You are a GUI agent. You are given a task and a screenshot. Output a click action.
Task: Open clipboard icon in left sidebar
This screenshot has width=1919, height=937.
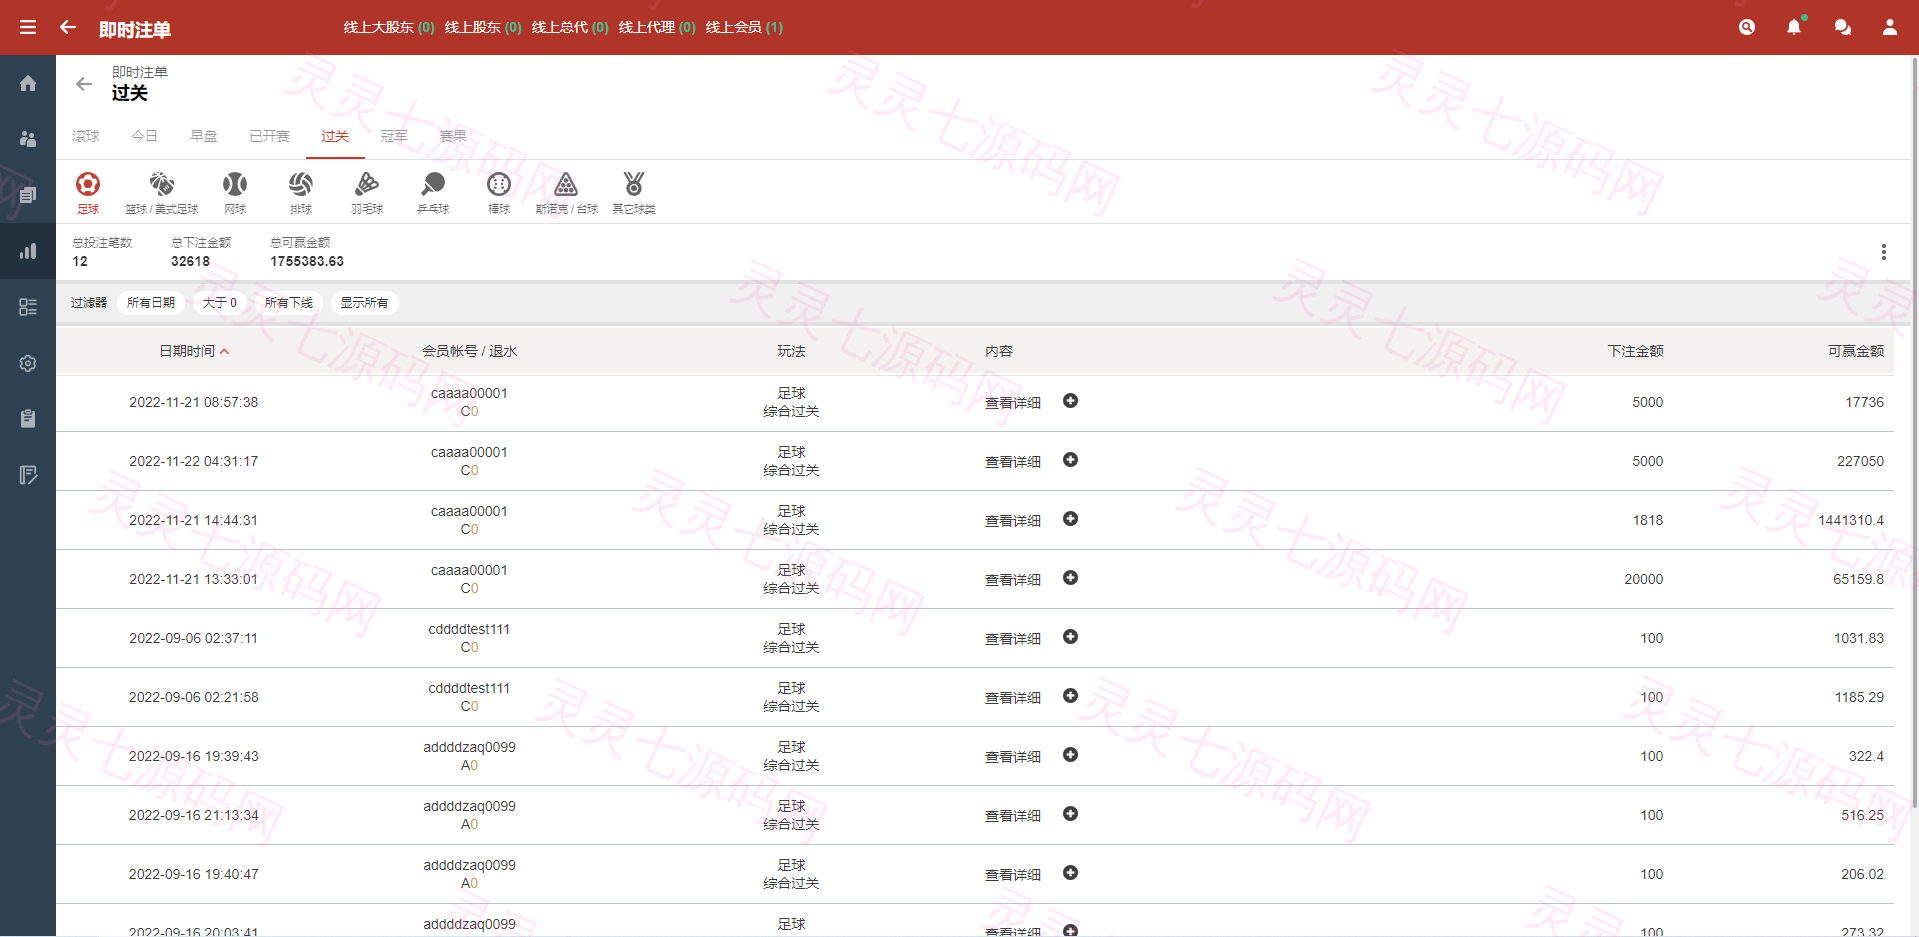28,419
